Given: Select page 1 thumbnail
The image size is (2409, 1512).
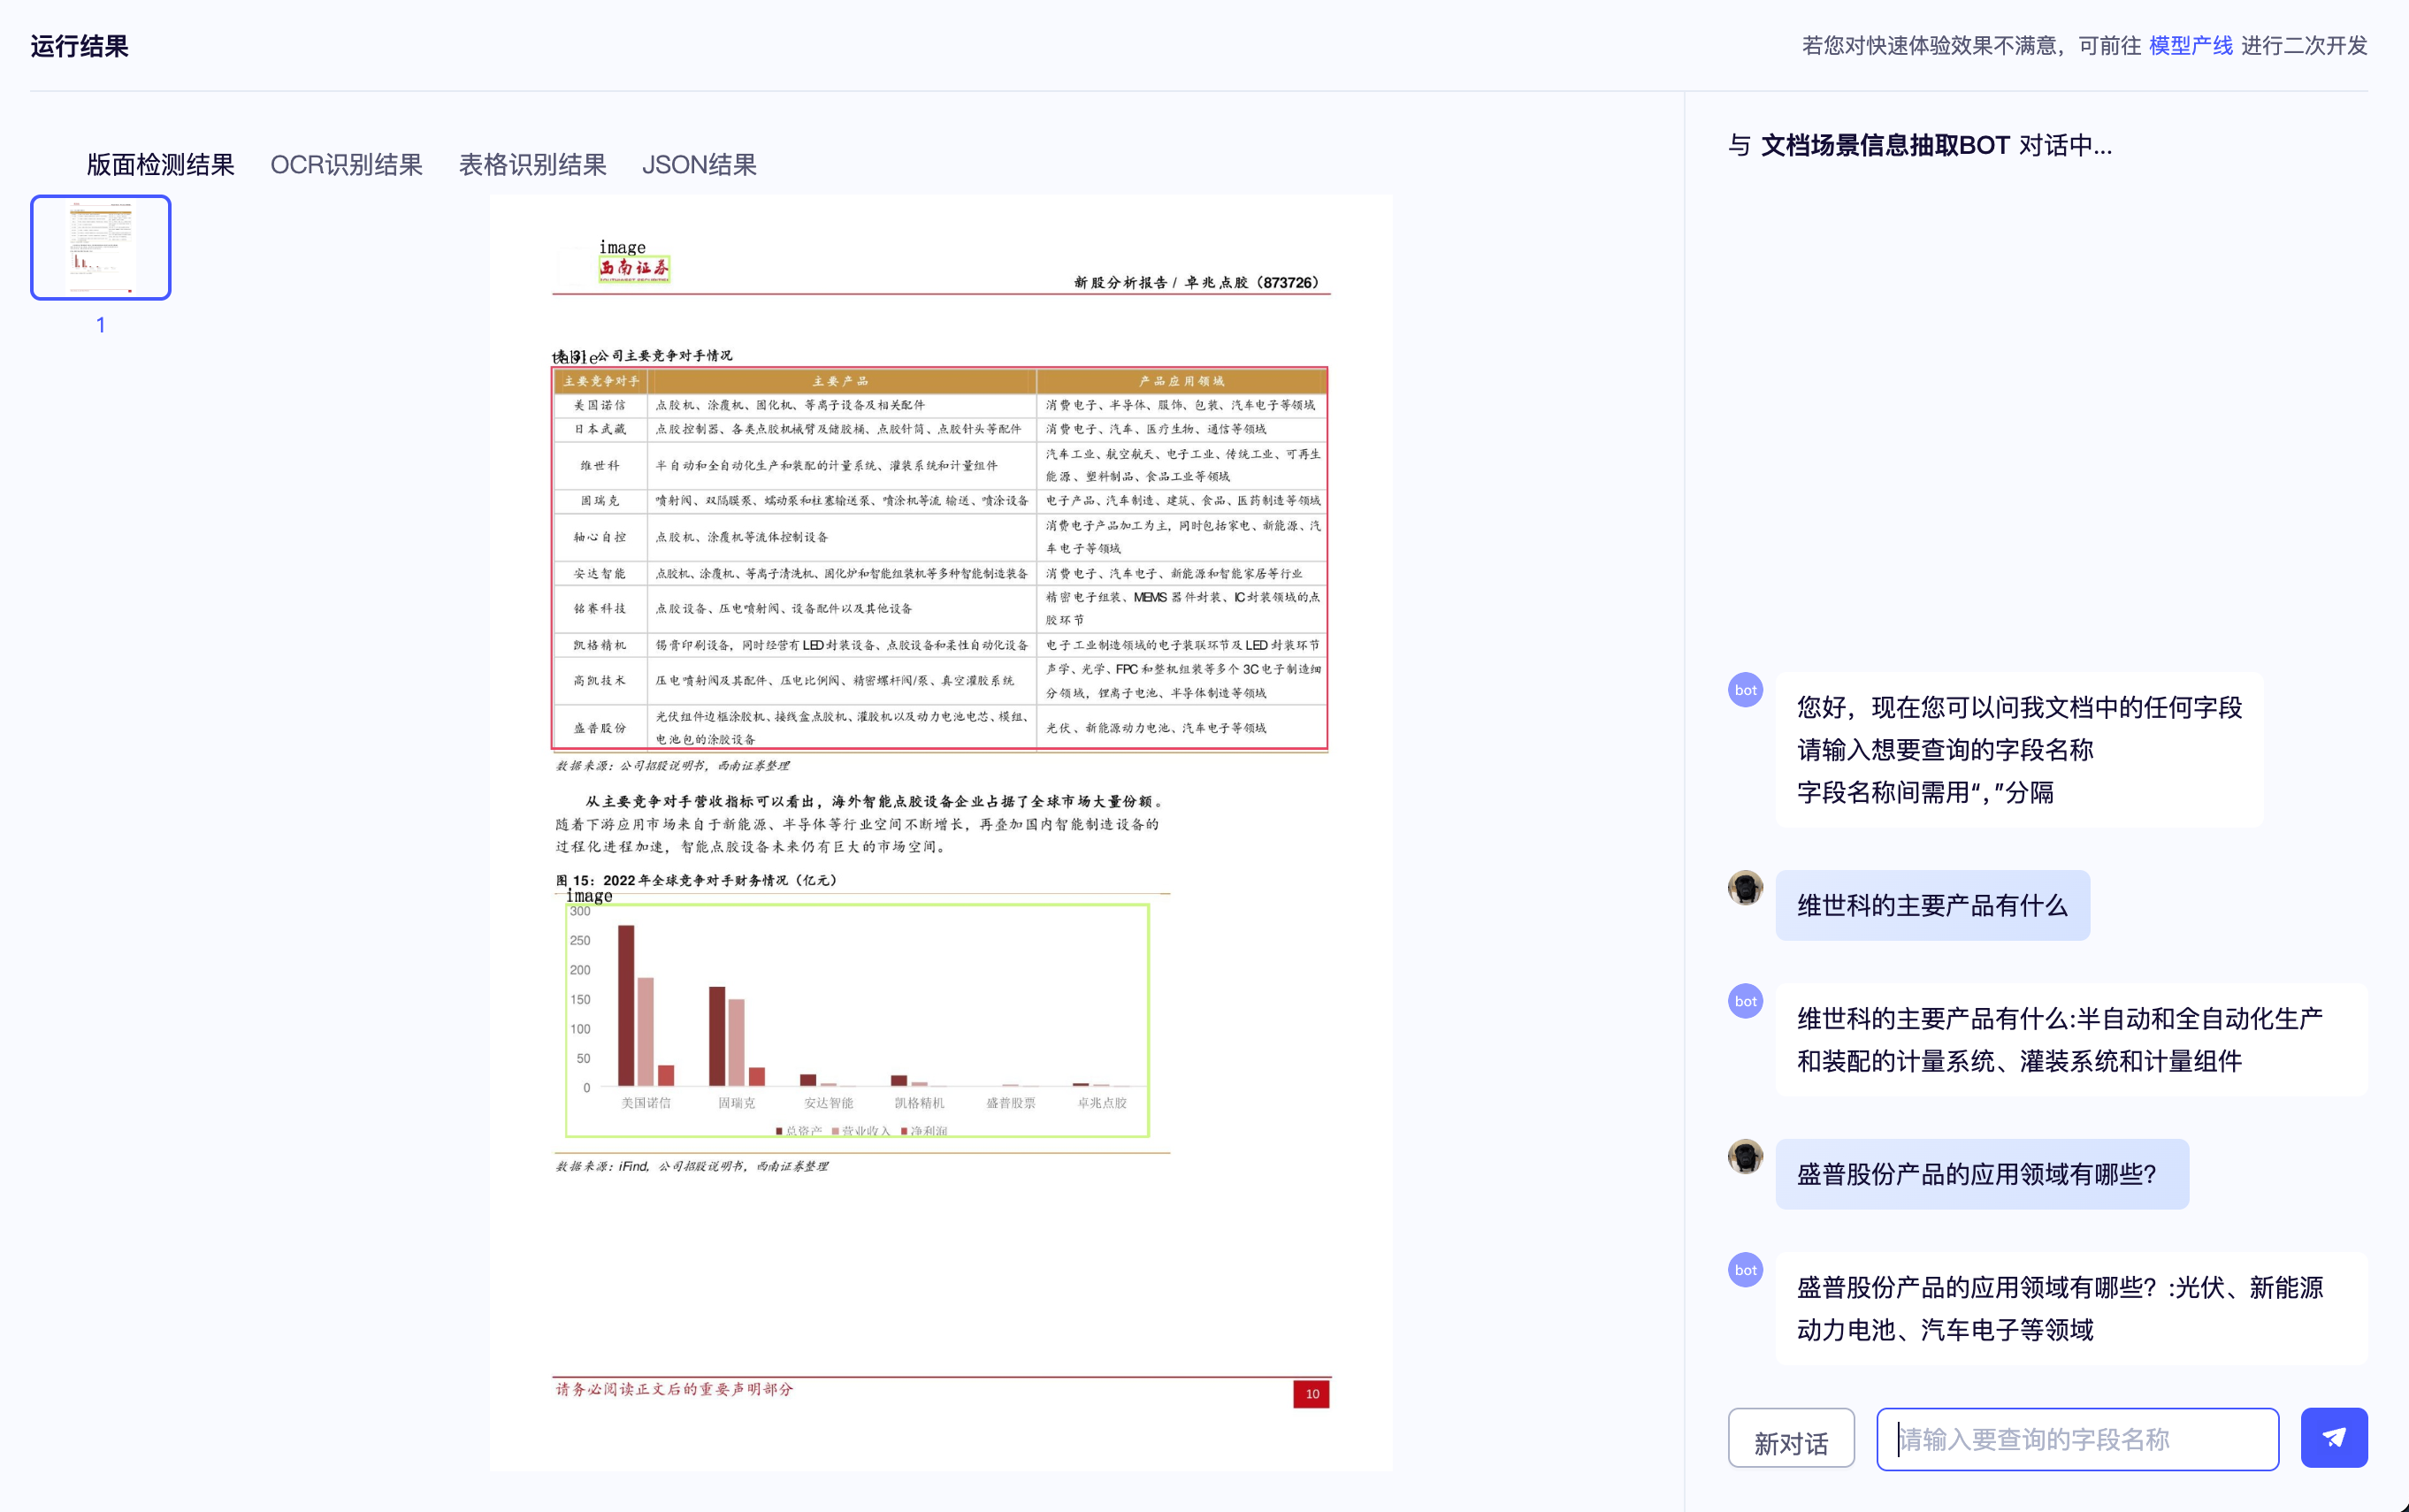Looking at the screenshot, I should 101,247.
